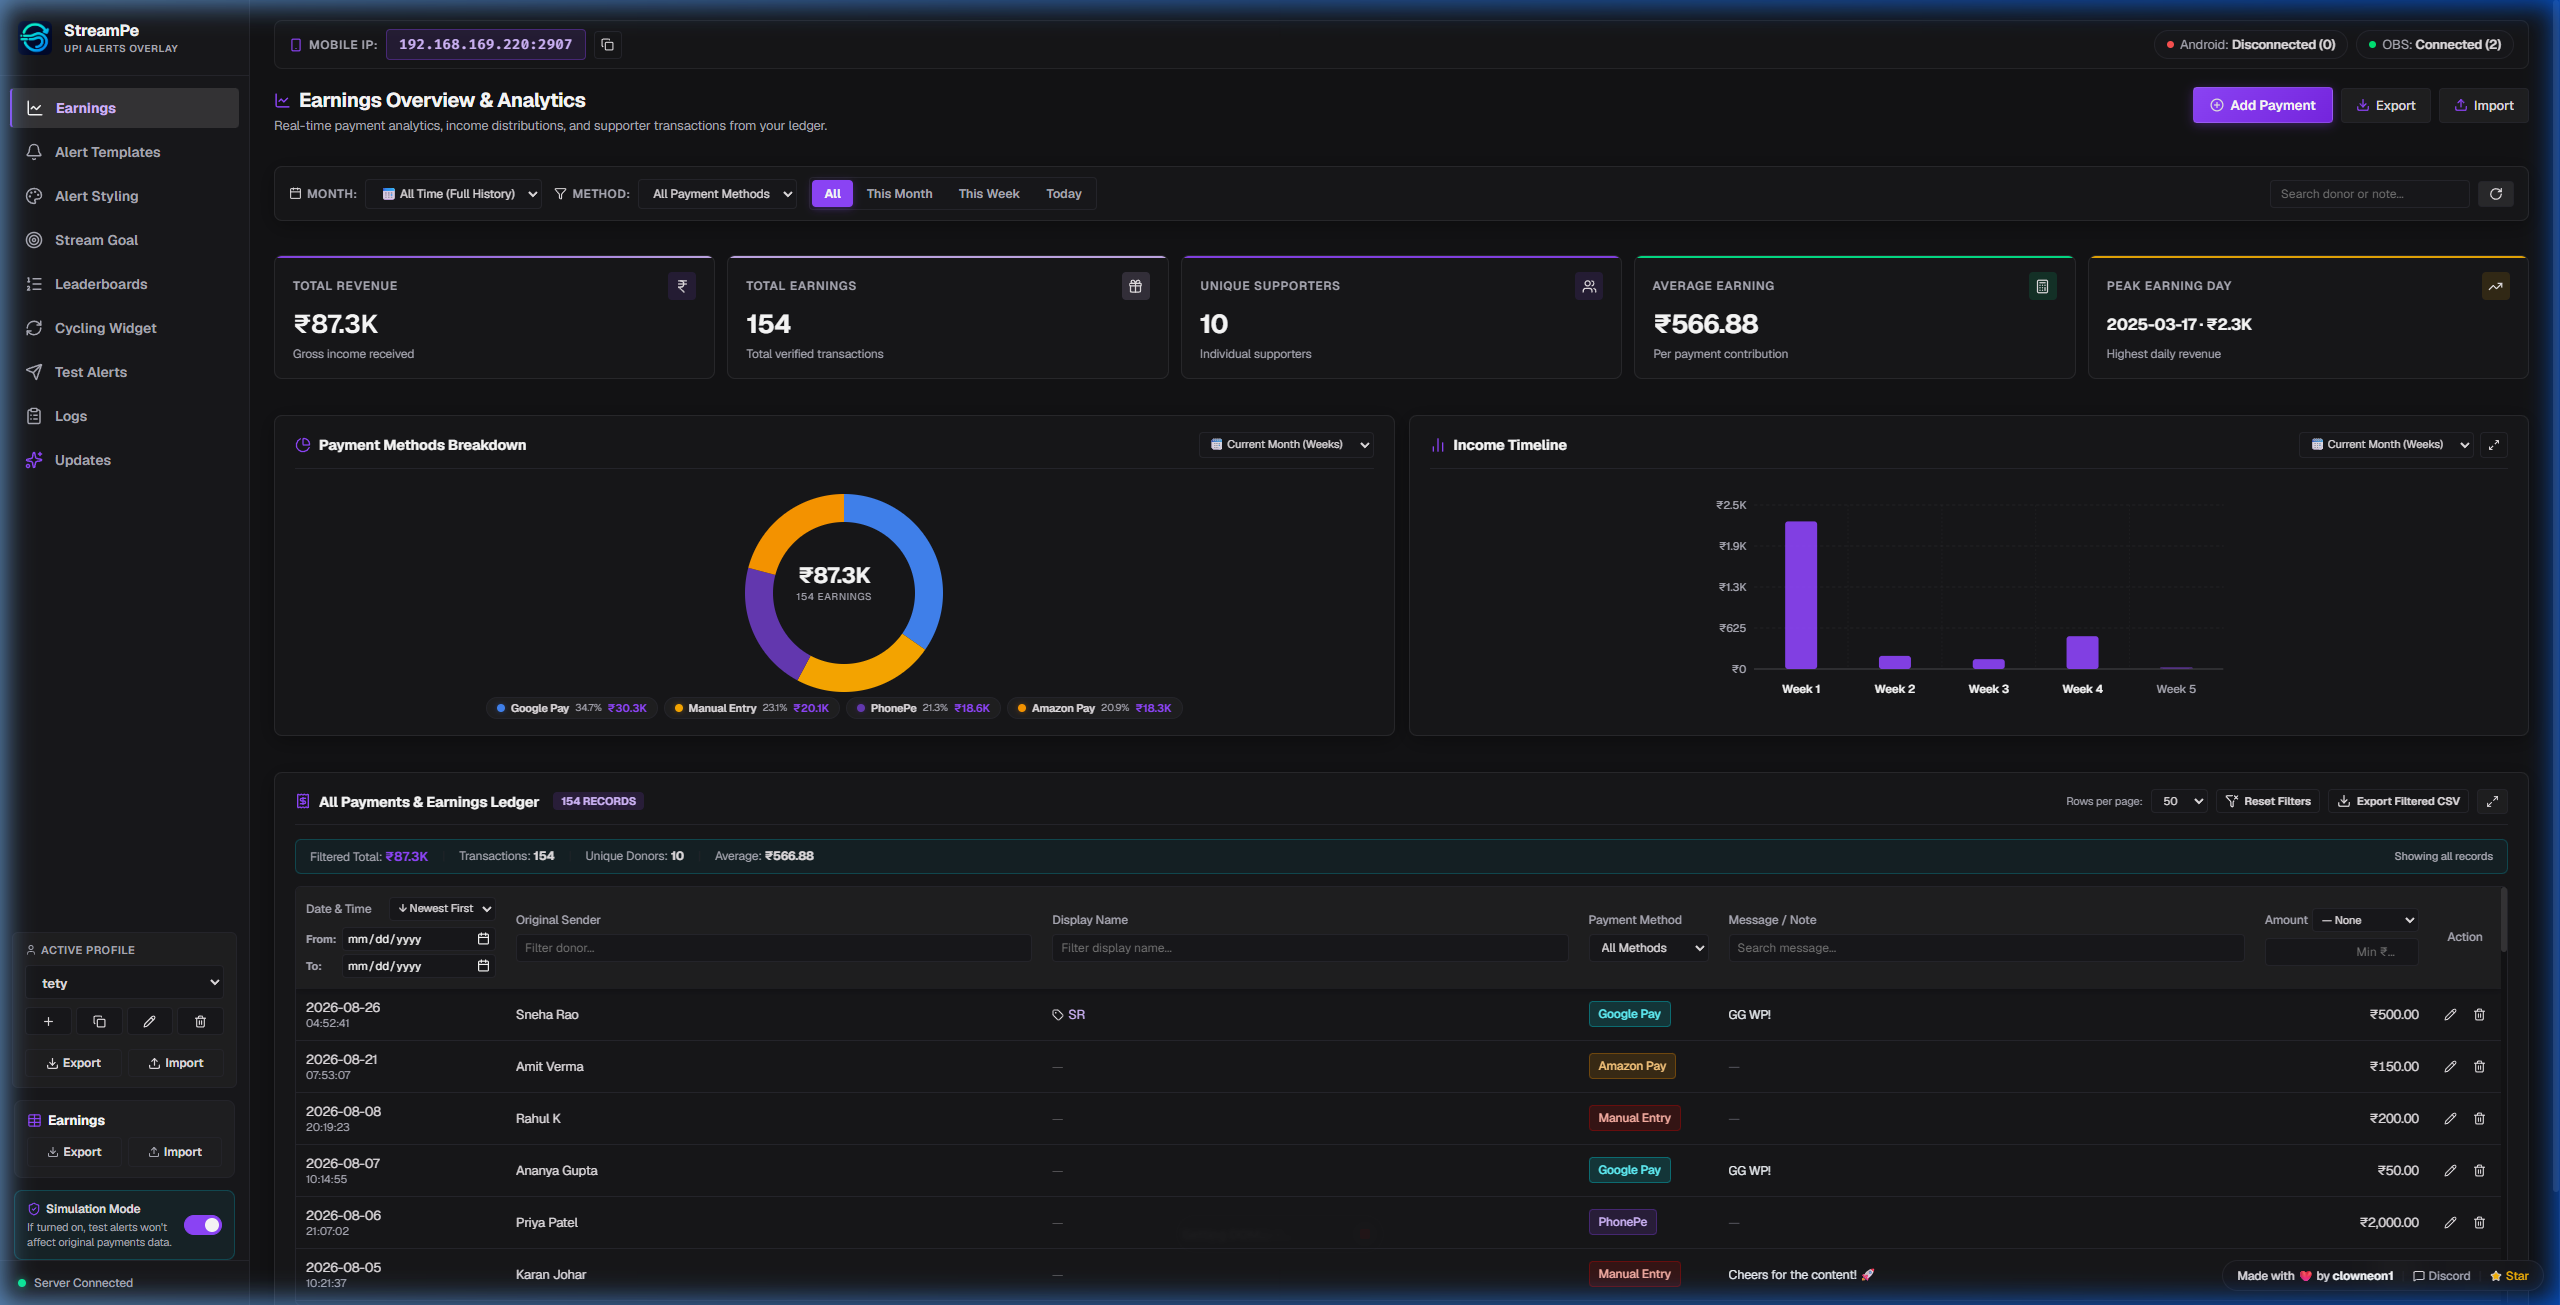2560x1305 pixels.
Task: Open the Rows per page dropdown
Action: click(x=2180, y=801)
